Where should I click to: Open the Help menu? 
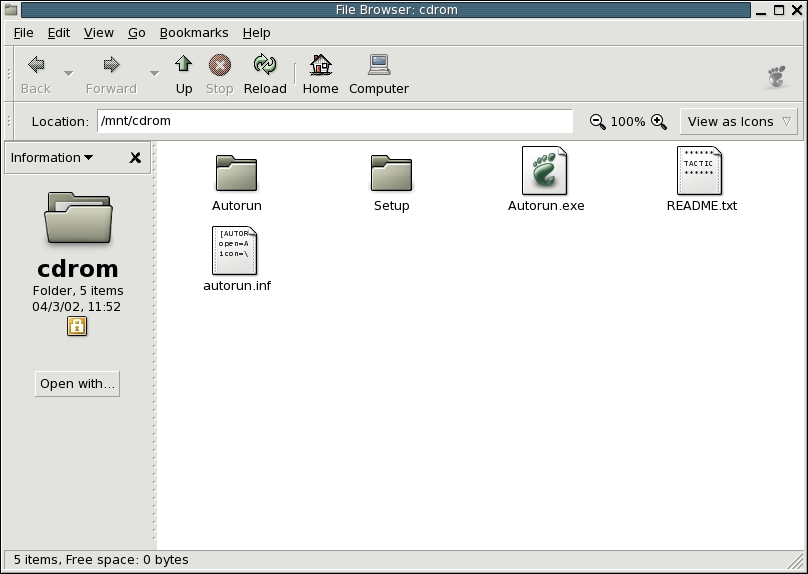click(256, 33)
